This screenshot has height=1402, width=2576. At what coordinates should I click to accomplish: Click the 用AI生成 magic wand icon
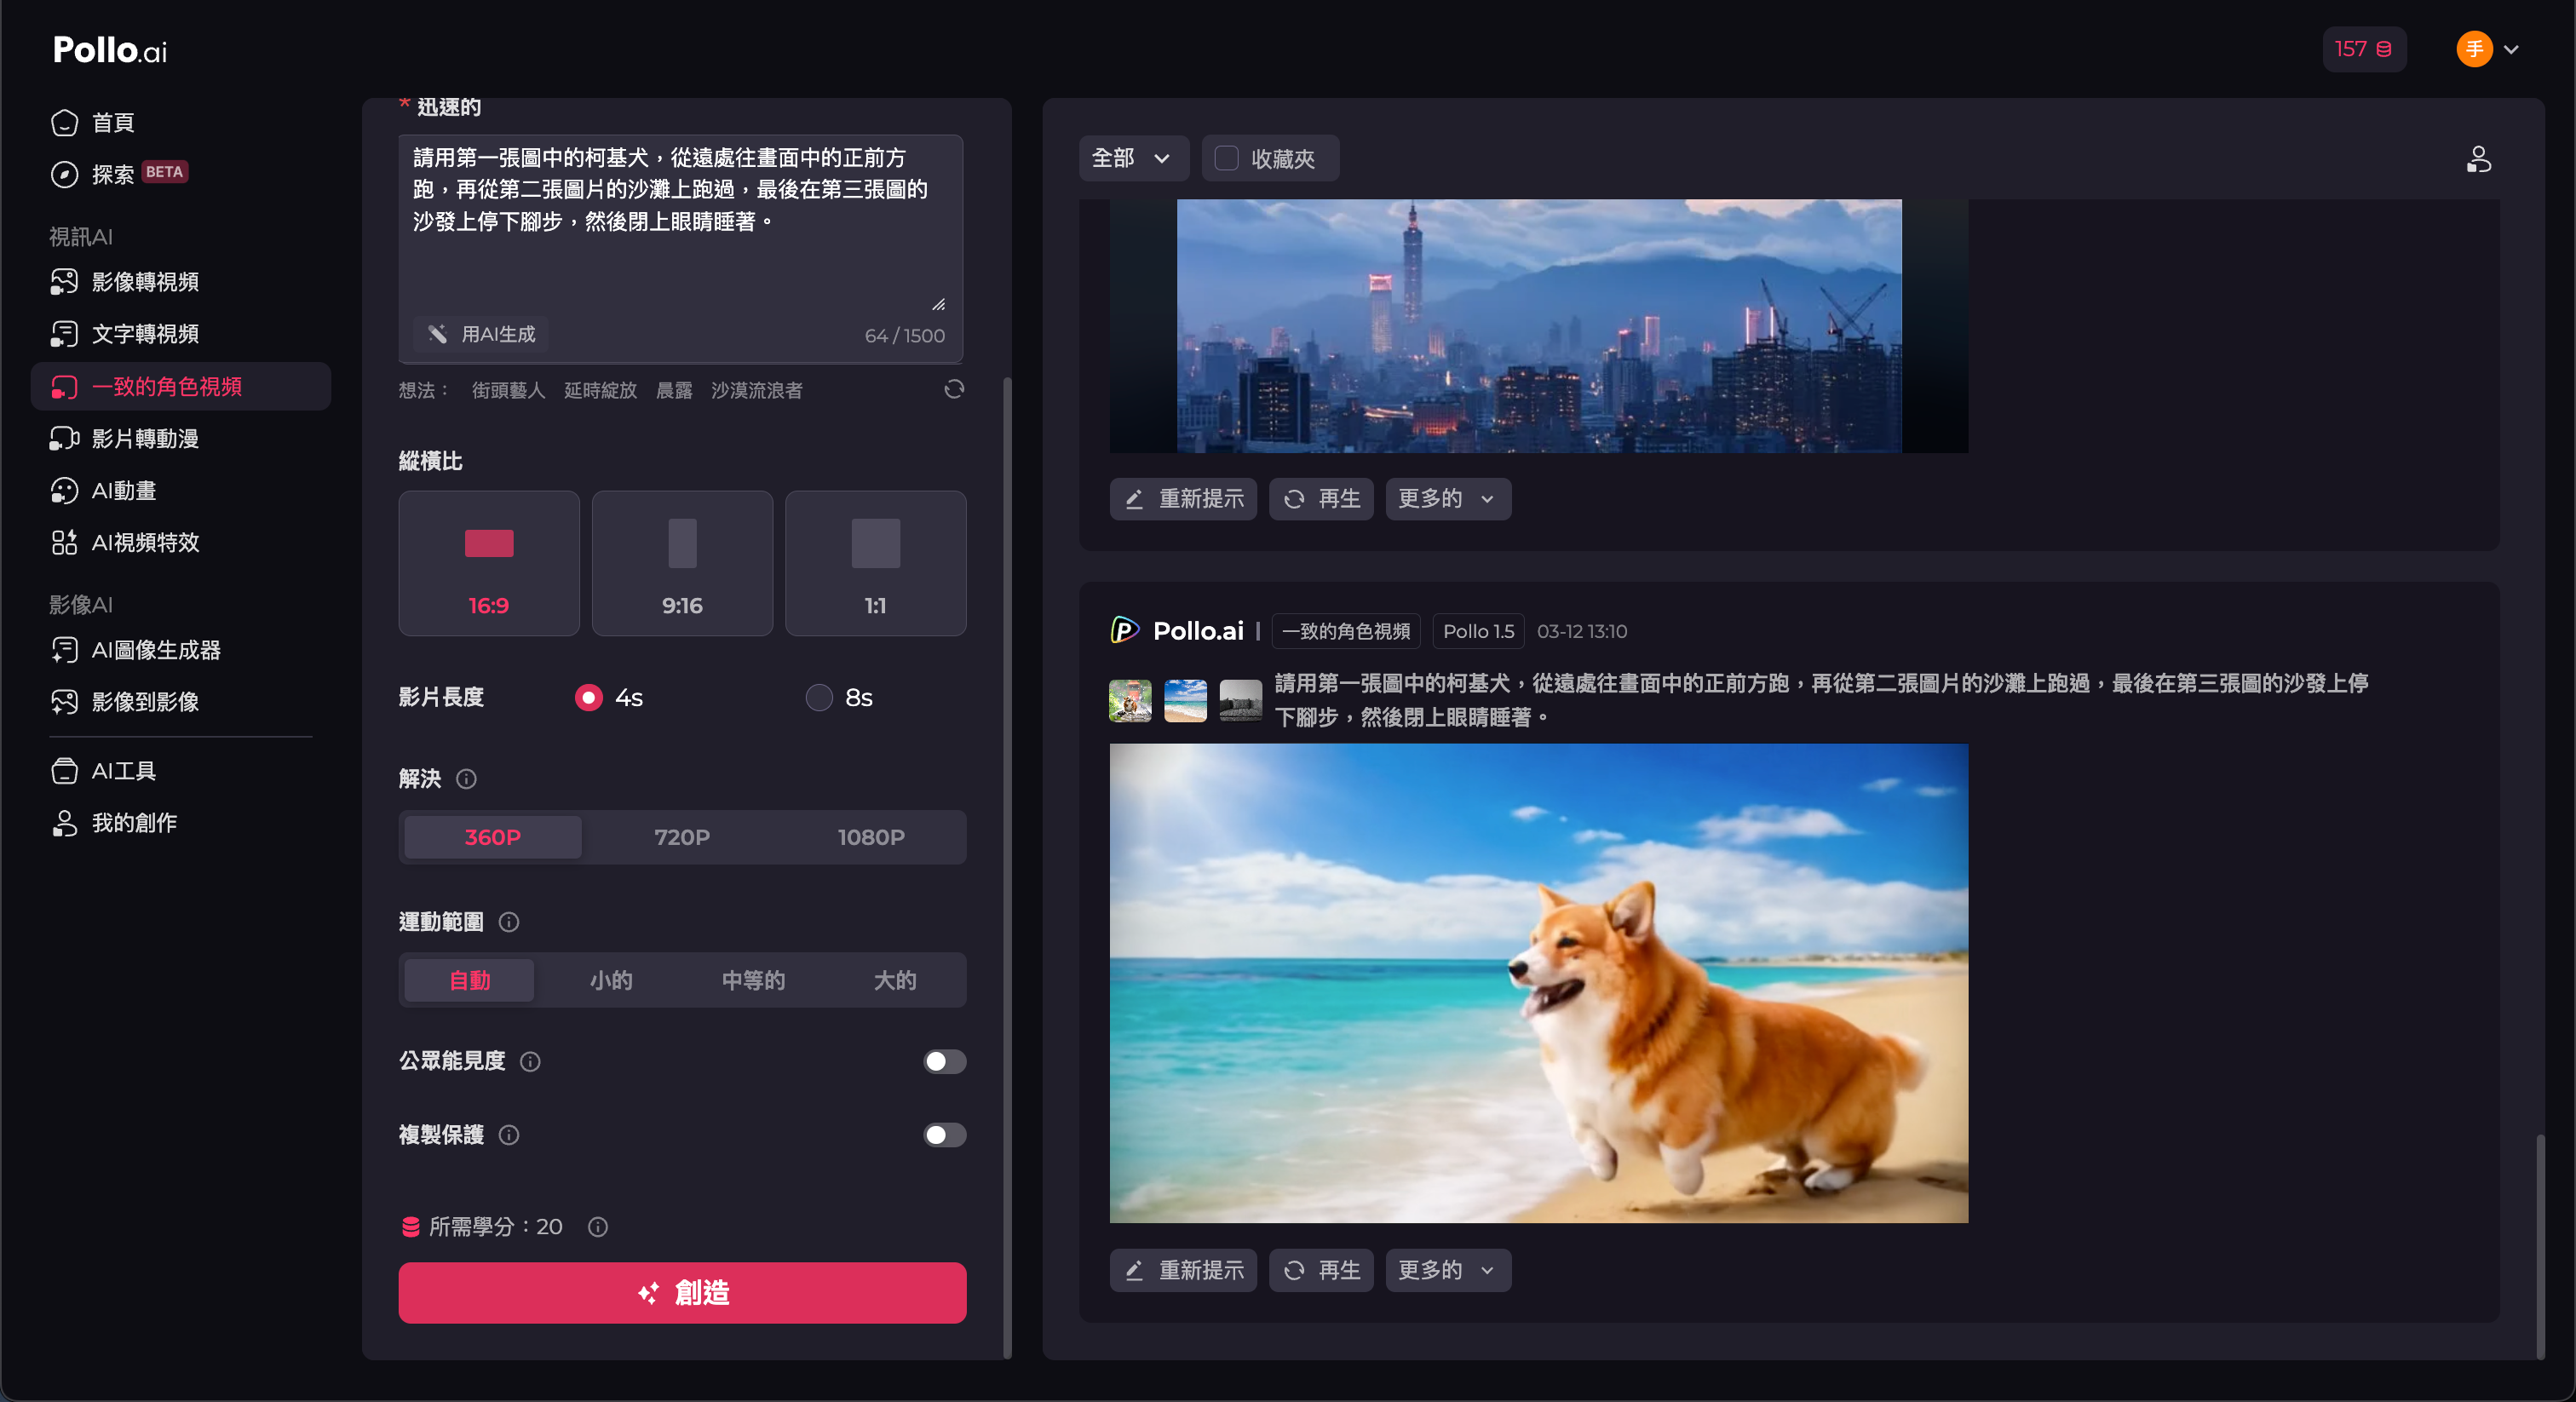[x=438, y=334]
